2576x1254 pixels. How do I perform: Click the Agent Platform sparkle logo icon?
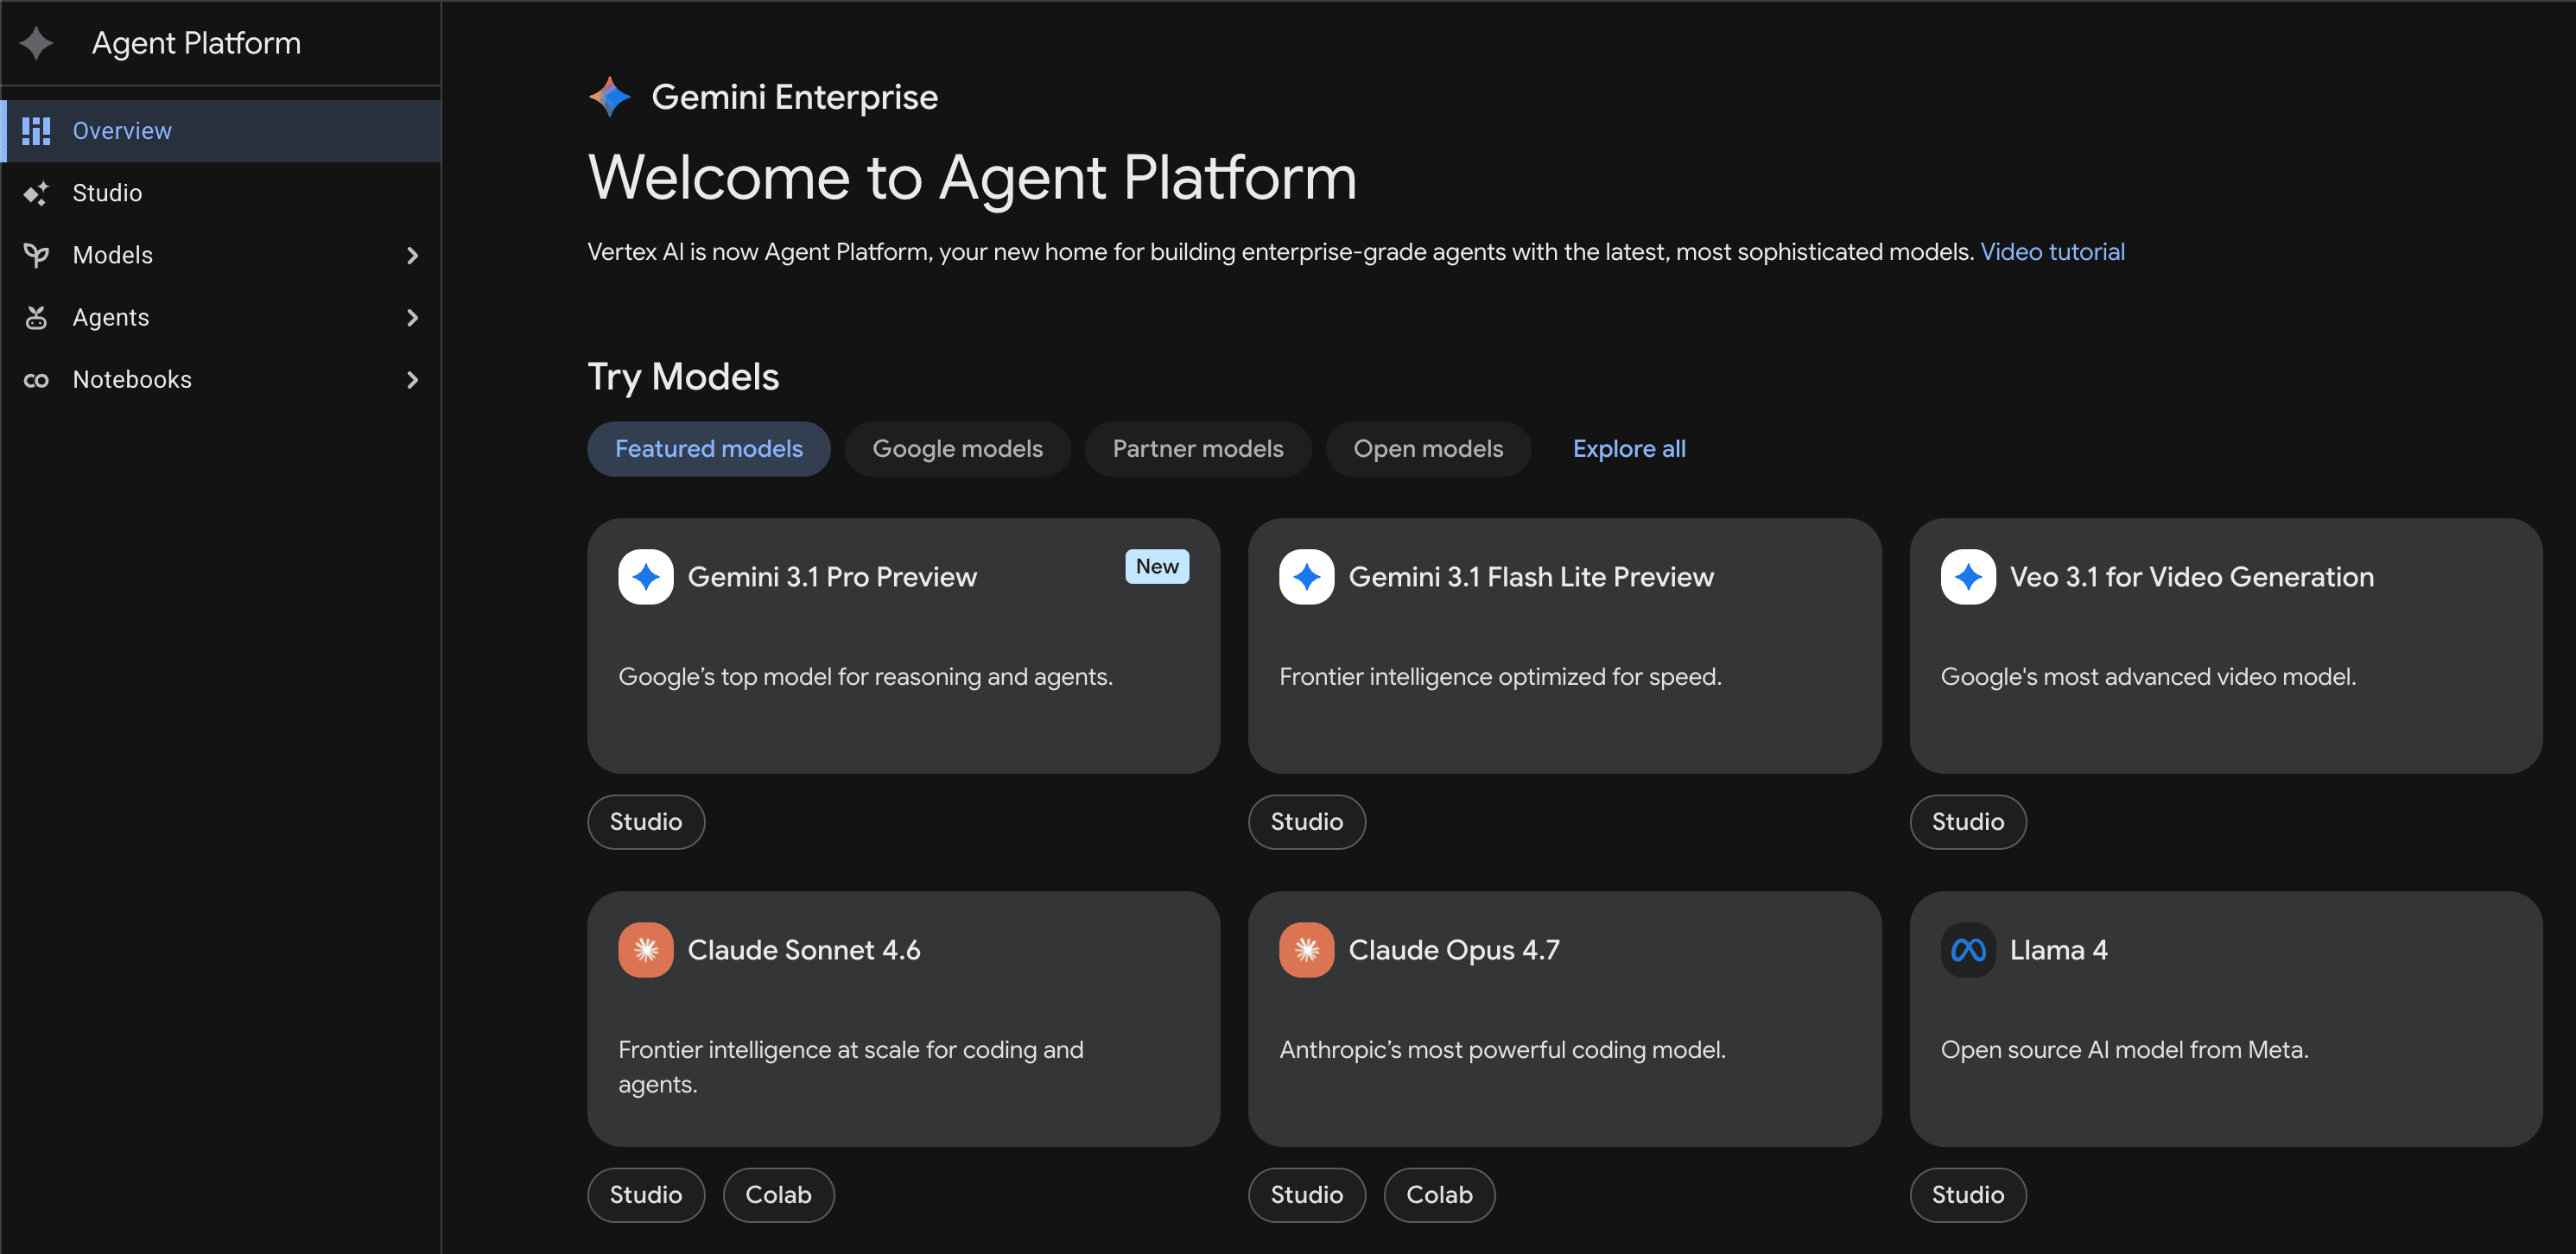[x=37, y=43]
